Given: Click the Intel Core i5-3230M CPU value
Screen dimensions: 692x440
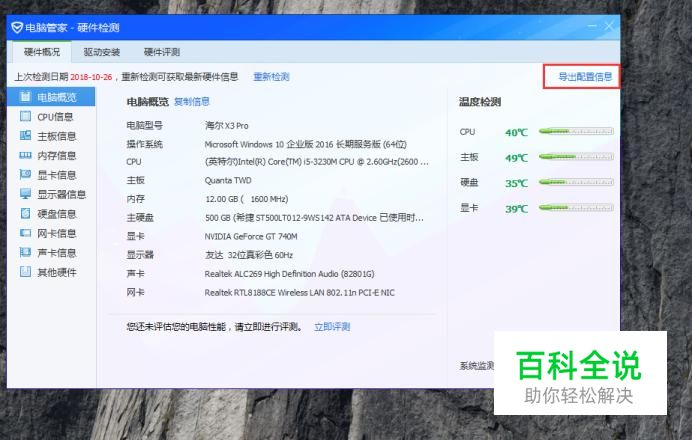Looking at the screenshot, I should pos(316,162).
